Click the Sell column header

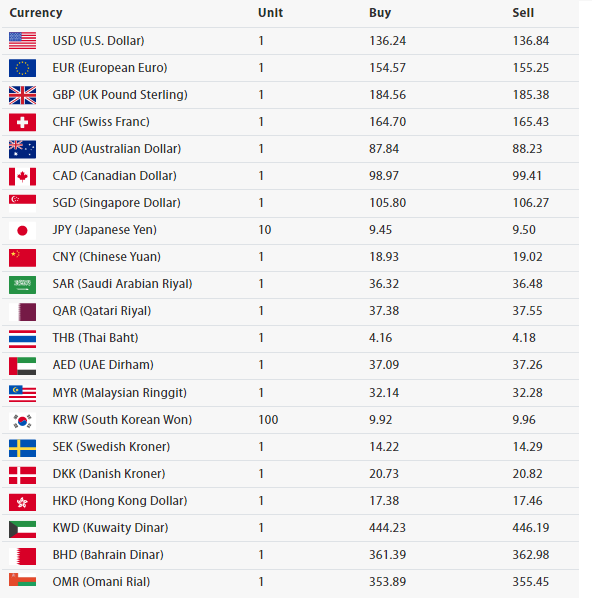pos(523,13)
